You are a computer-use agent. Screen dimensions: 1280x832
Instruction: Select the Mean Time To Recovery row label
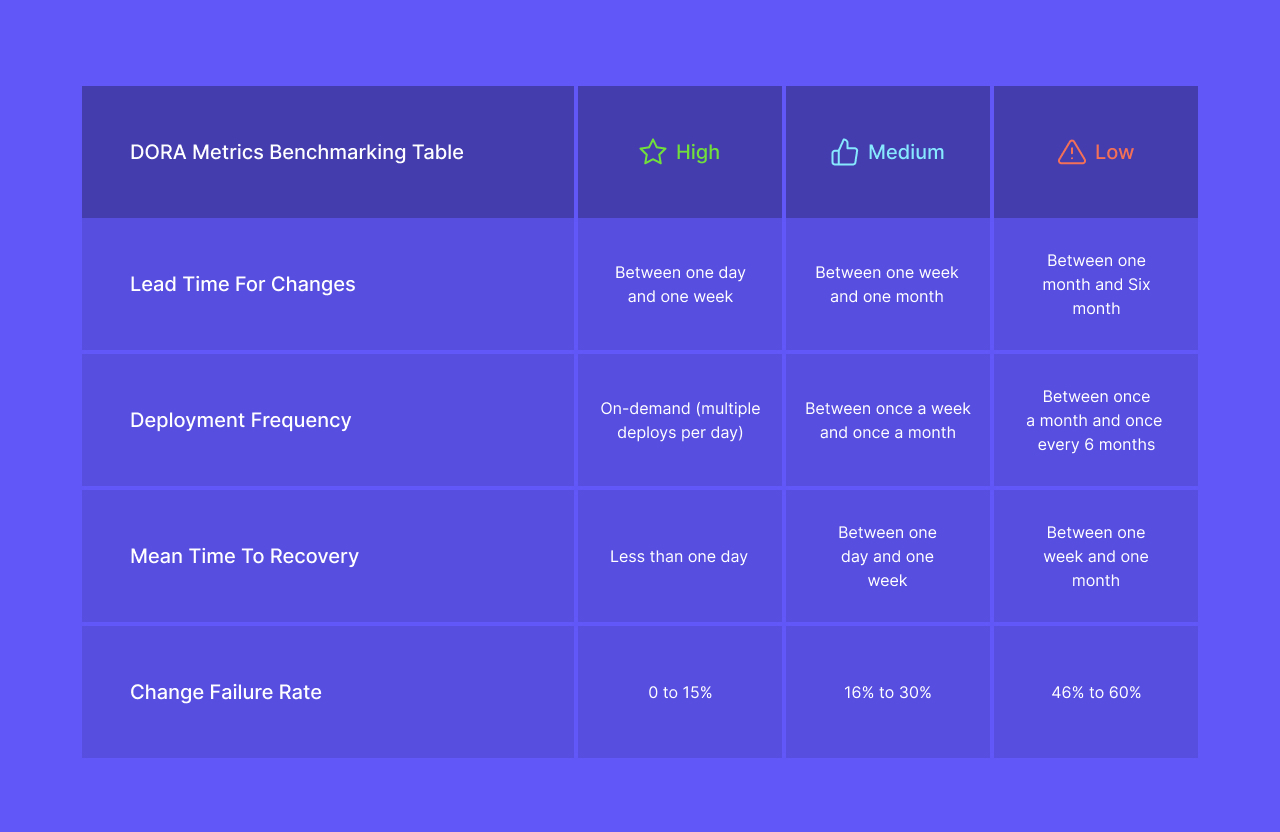coord(244,556)
